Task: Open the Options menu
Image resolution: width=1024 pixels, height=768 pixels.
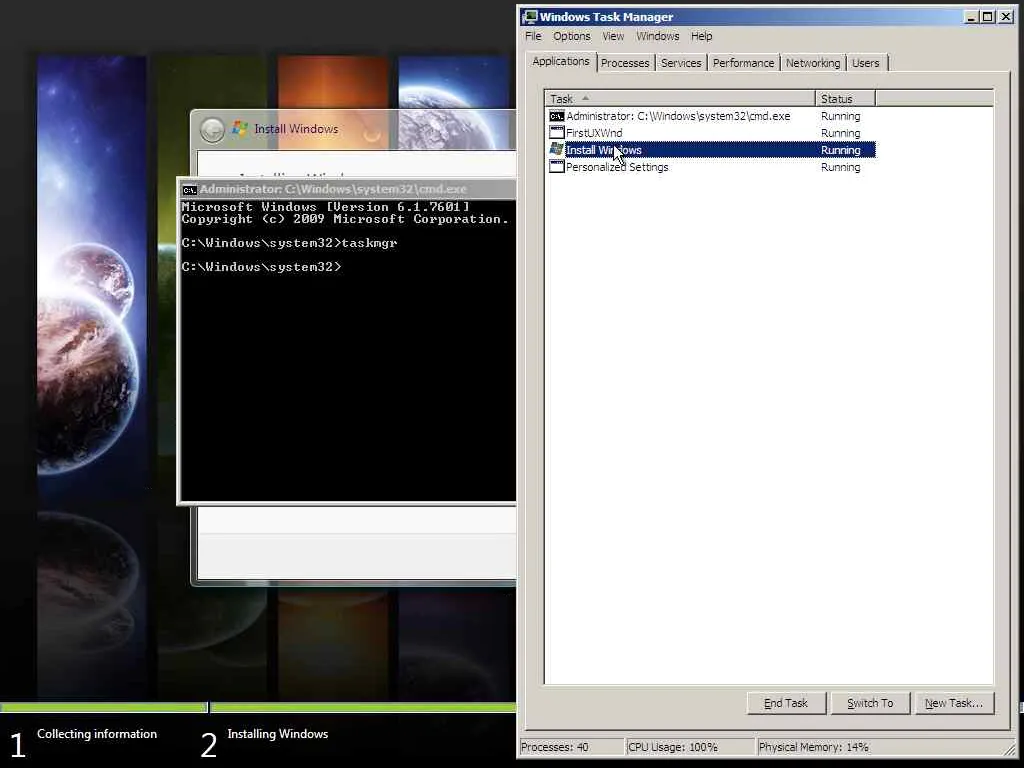Action: click(x=571, y=36)
